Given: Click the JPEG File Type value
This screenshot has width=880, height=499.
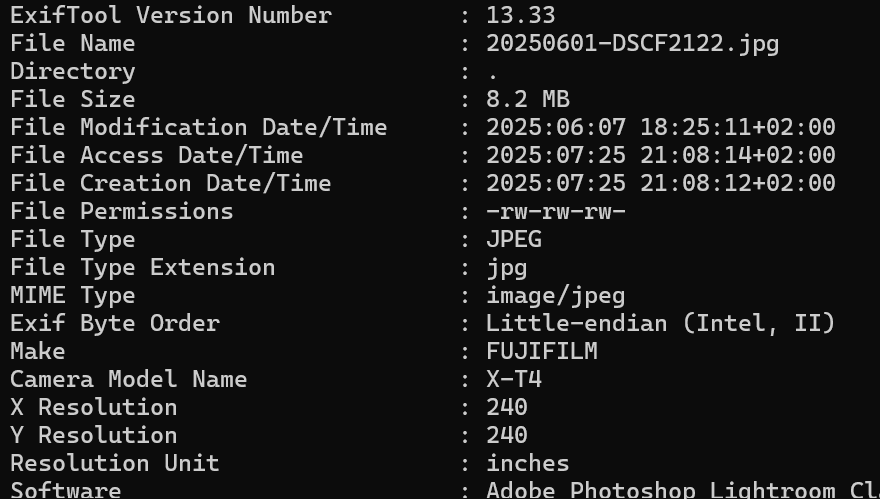Looking at the screenshot, I should coord(513,240).
